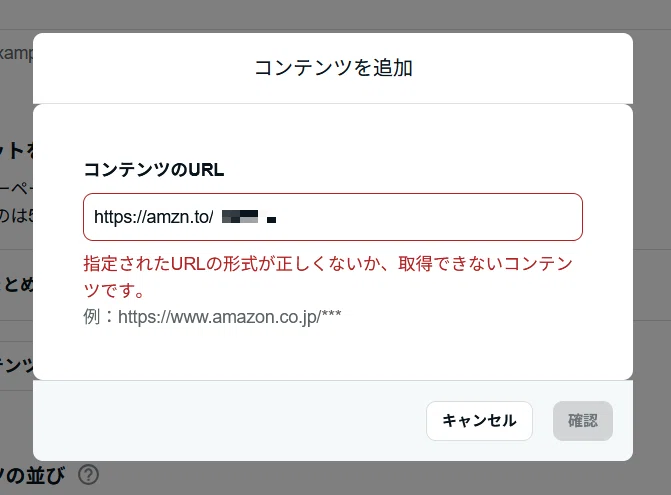The image size is (671, 495).
Task: Click the example amazon.co.jp URL hint
Action: coord(212,317)
